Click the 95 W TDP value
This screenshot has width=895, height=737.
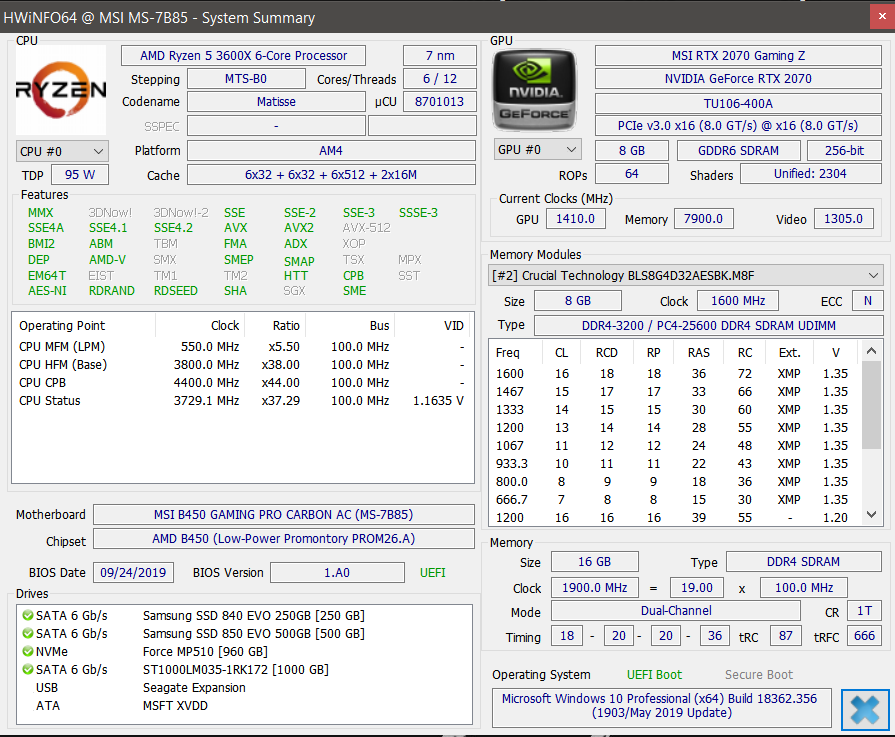click(x=80, y=175)
